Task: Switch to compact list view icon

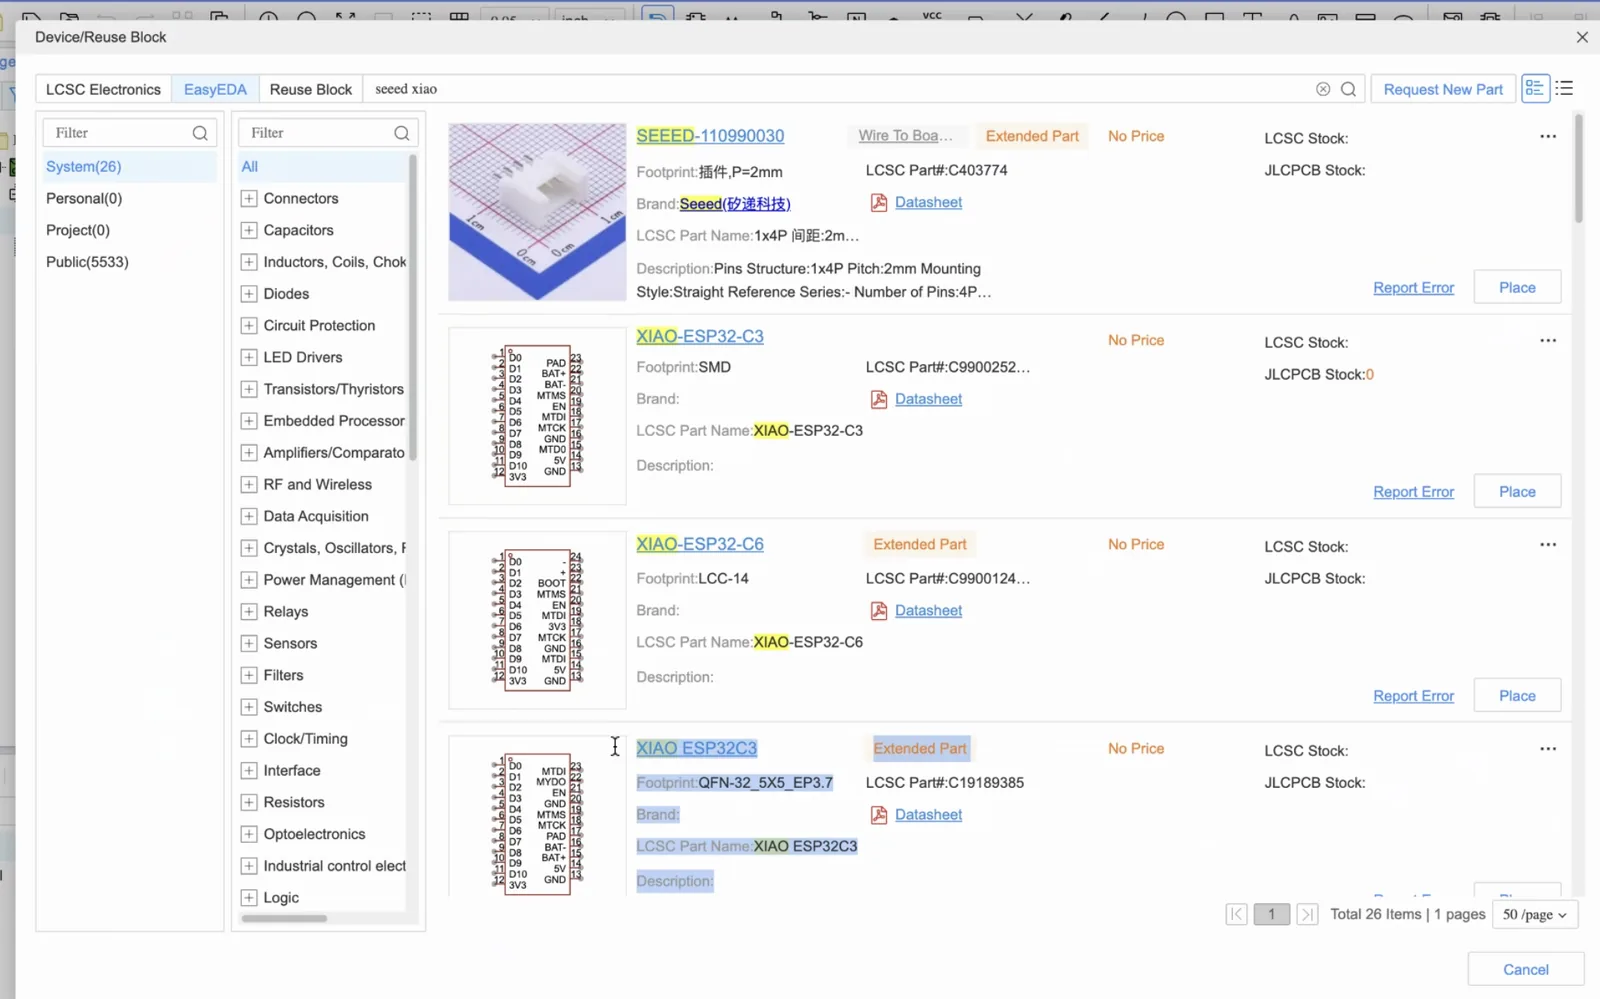Action: [x=1565, y=89]
